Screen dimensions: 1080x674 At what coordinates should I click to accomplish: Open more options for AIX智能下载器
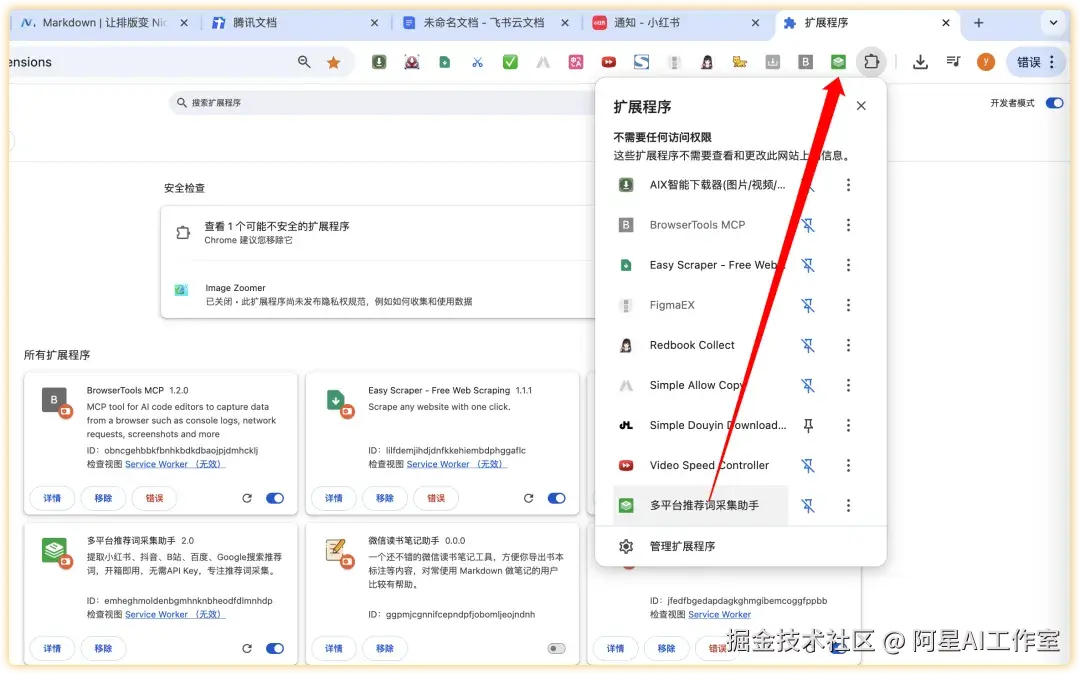coord(849,185)
